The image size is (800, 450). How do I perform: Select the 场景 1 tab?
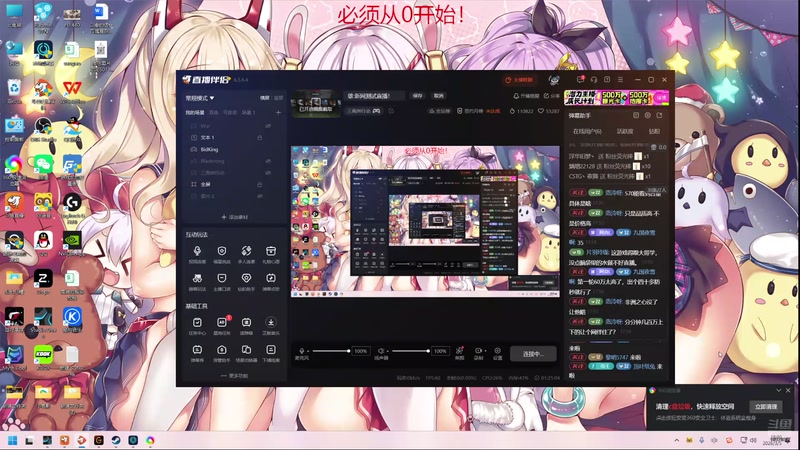tap(248, 112)
